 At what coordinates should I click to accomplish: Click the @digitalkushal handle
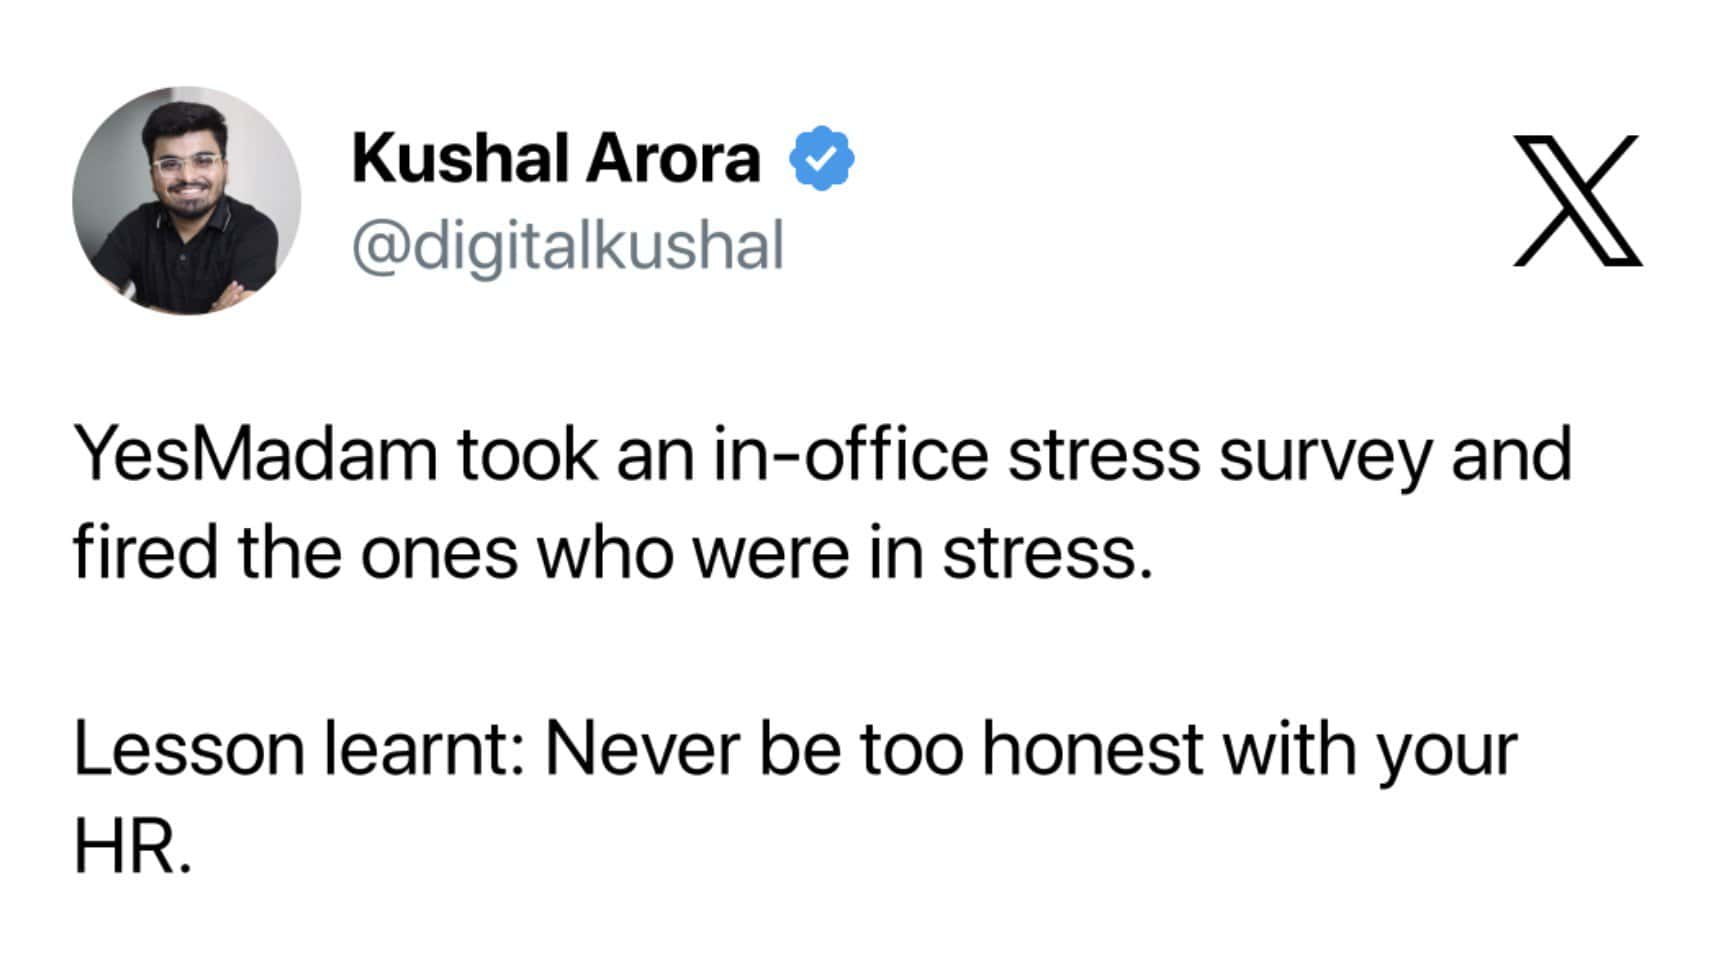[567, 245]
